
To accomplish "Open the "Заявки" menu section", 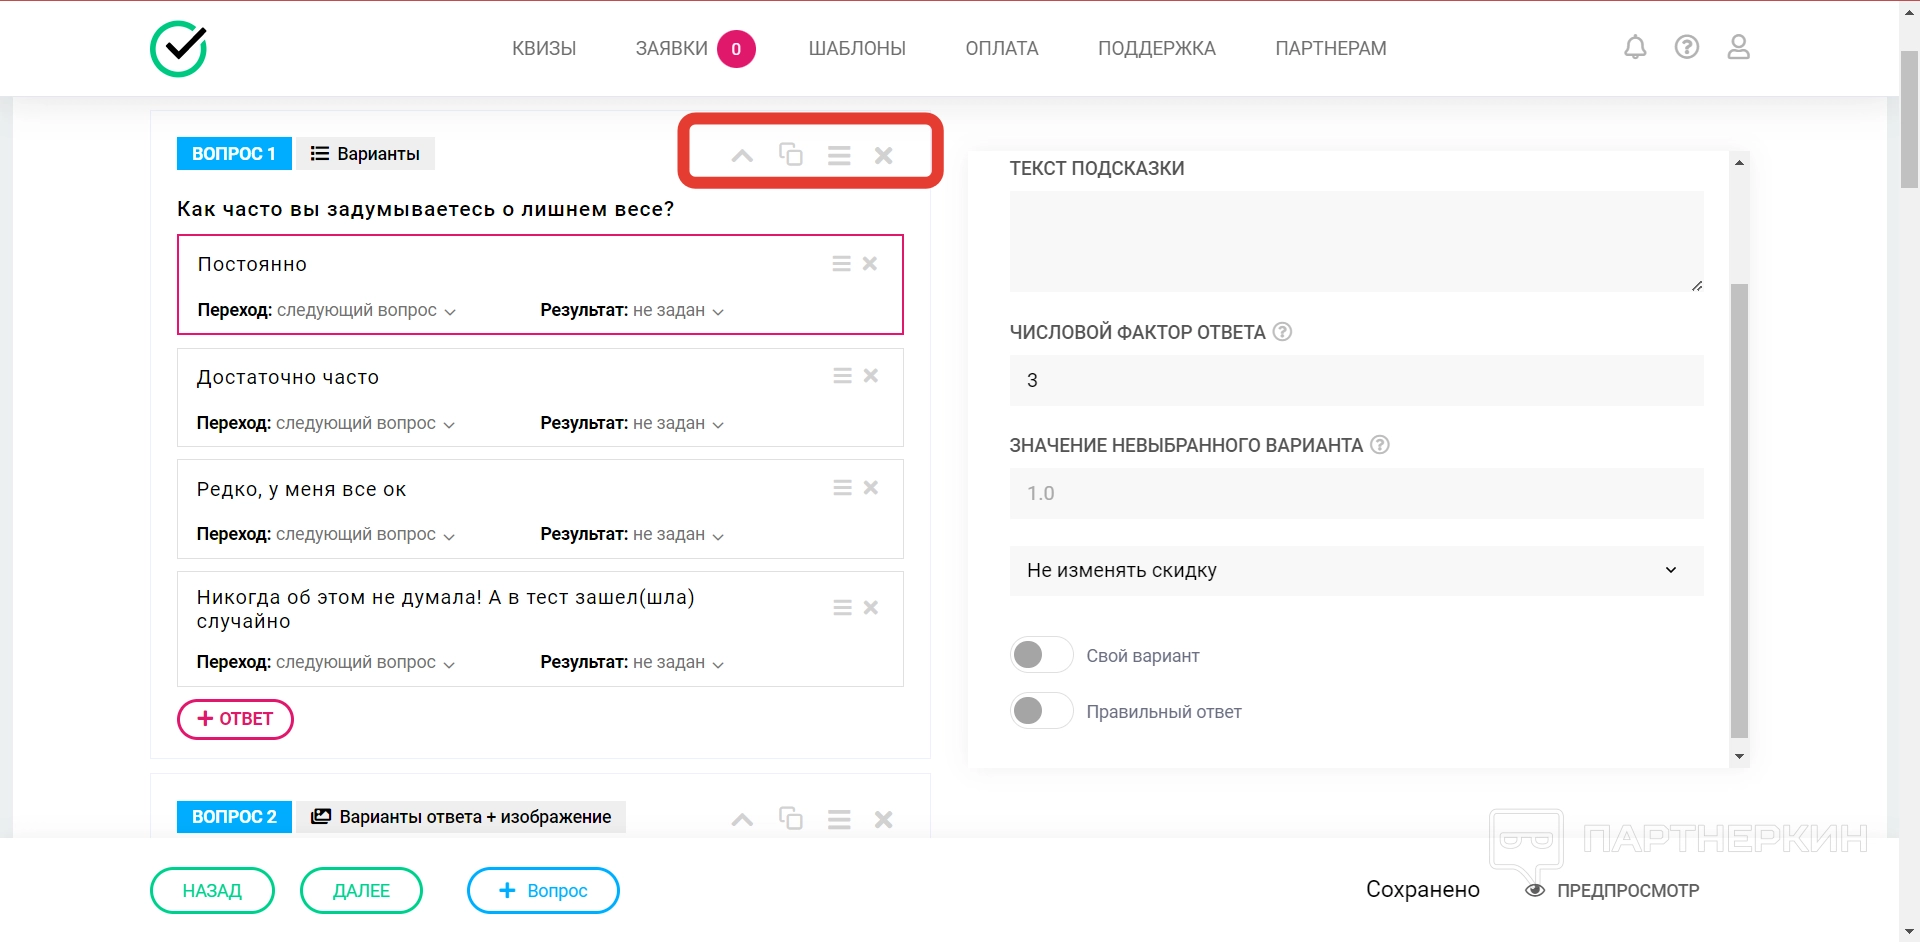I will pyautogui.click(x=672, y=48).
